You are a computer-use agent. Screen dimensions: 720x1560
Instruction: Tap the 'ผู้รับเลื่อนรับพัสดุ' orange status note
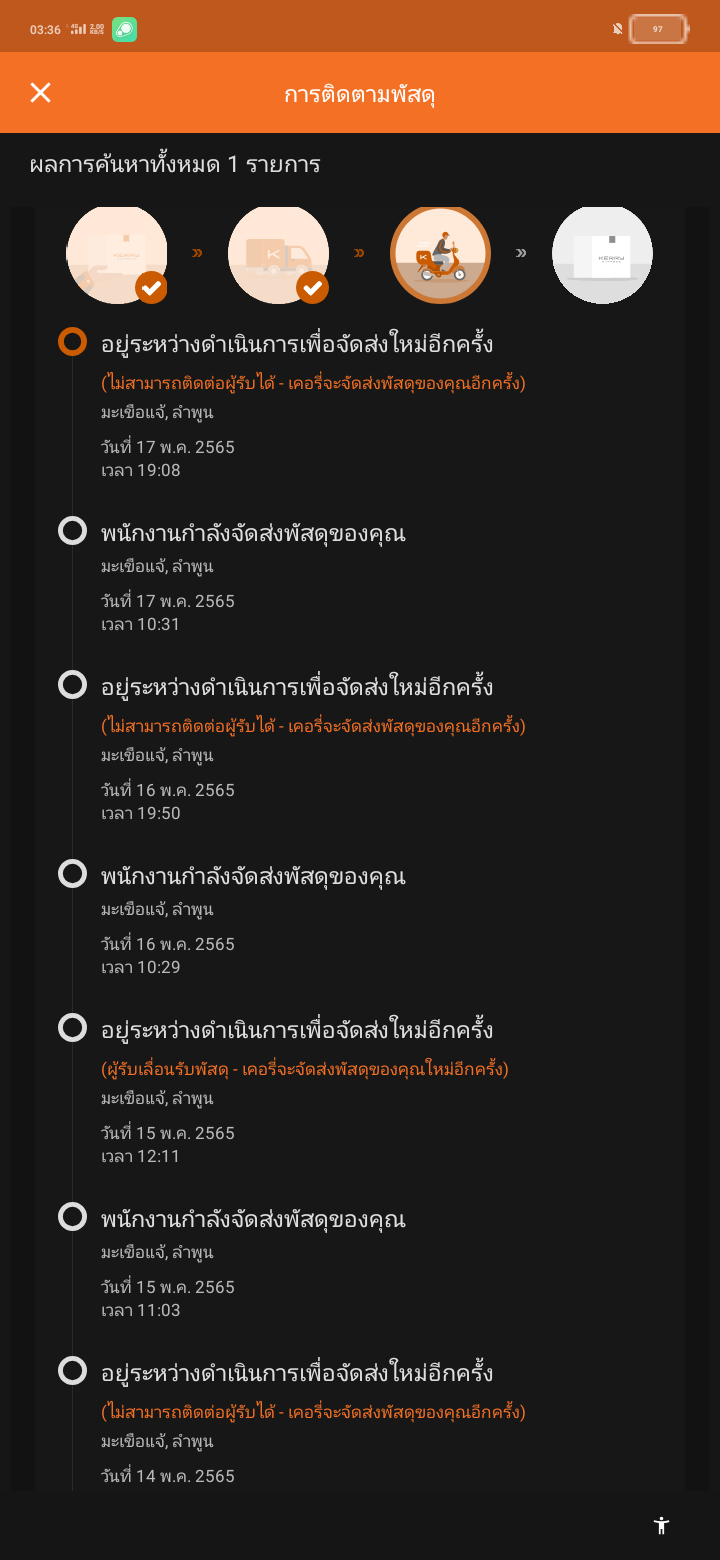tap(305, 1069)
